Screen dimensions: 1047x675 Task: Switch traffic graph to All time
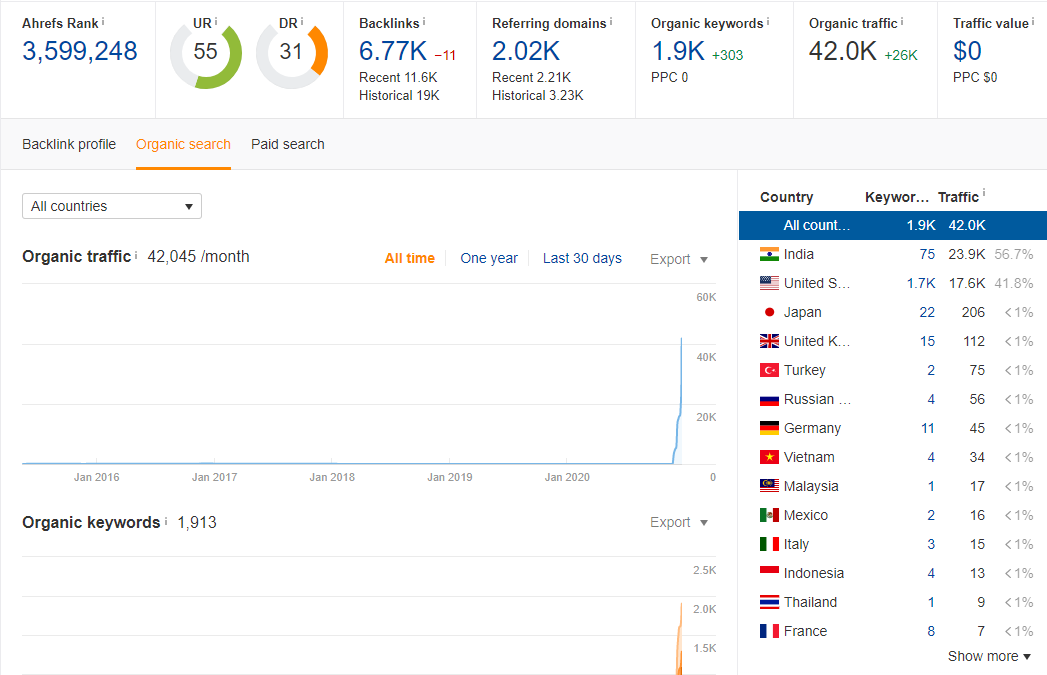click(410, 258)
